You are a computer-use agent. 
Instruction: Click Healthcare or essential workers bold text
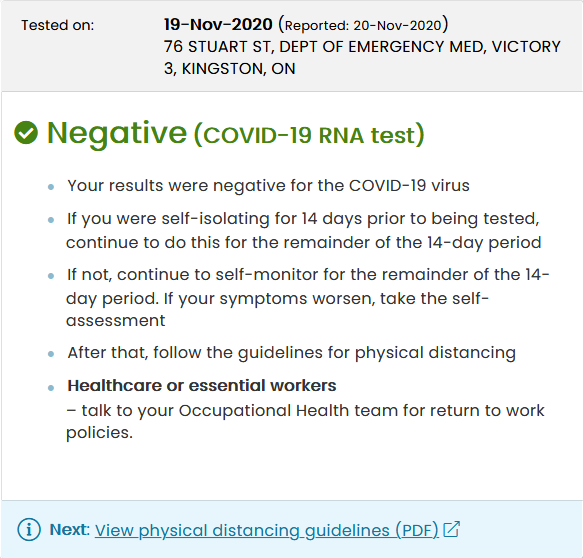point(202,386)
